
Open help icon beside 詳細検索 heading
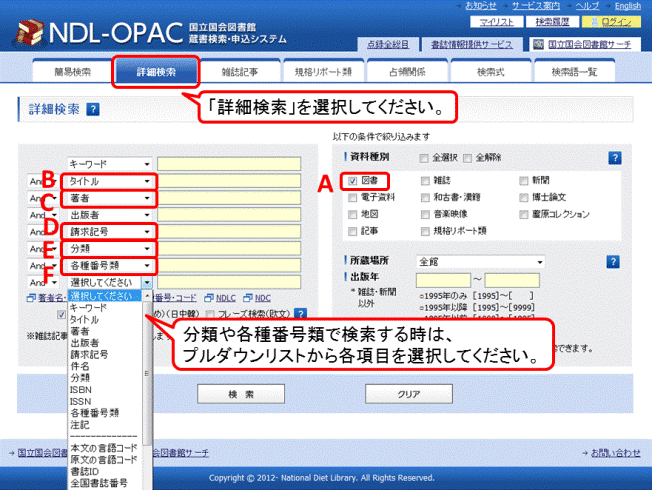(x=93, y=109)
